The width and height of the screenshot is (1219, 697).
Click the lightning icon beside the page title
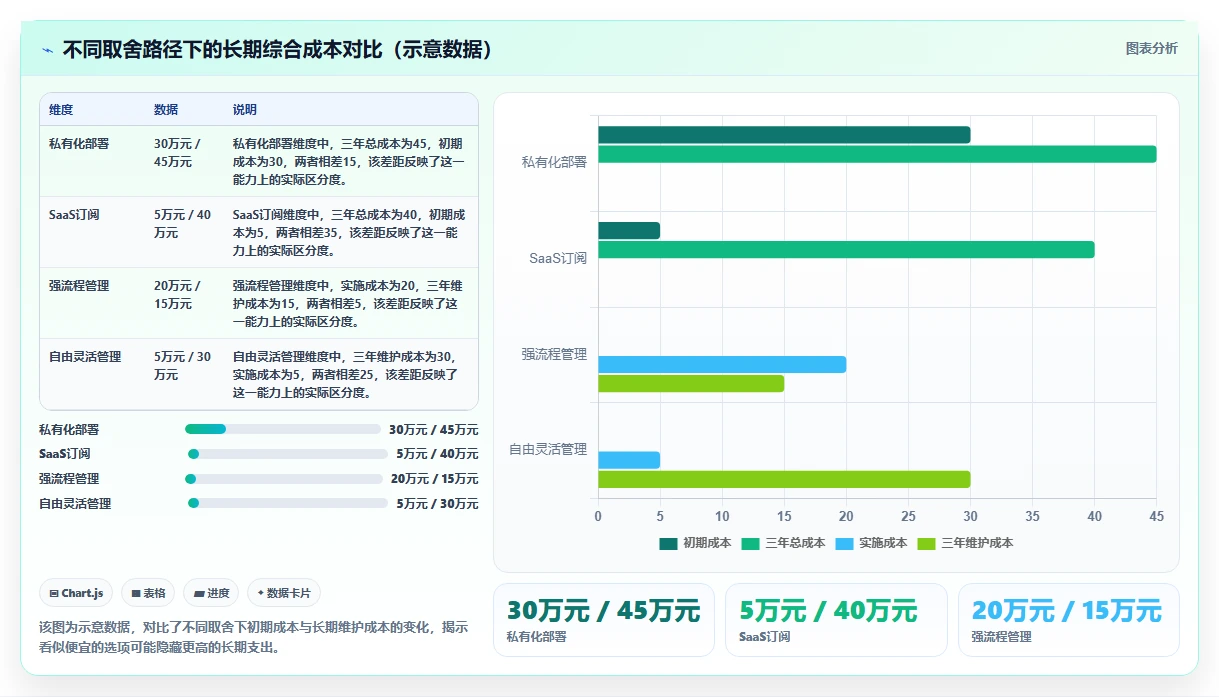coord(47,50)
